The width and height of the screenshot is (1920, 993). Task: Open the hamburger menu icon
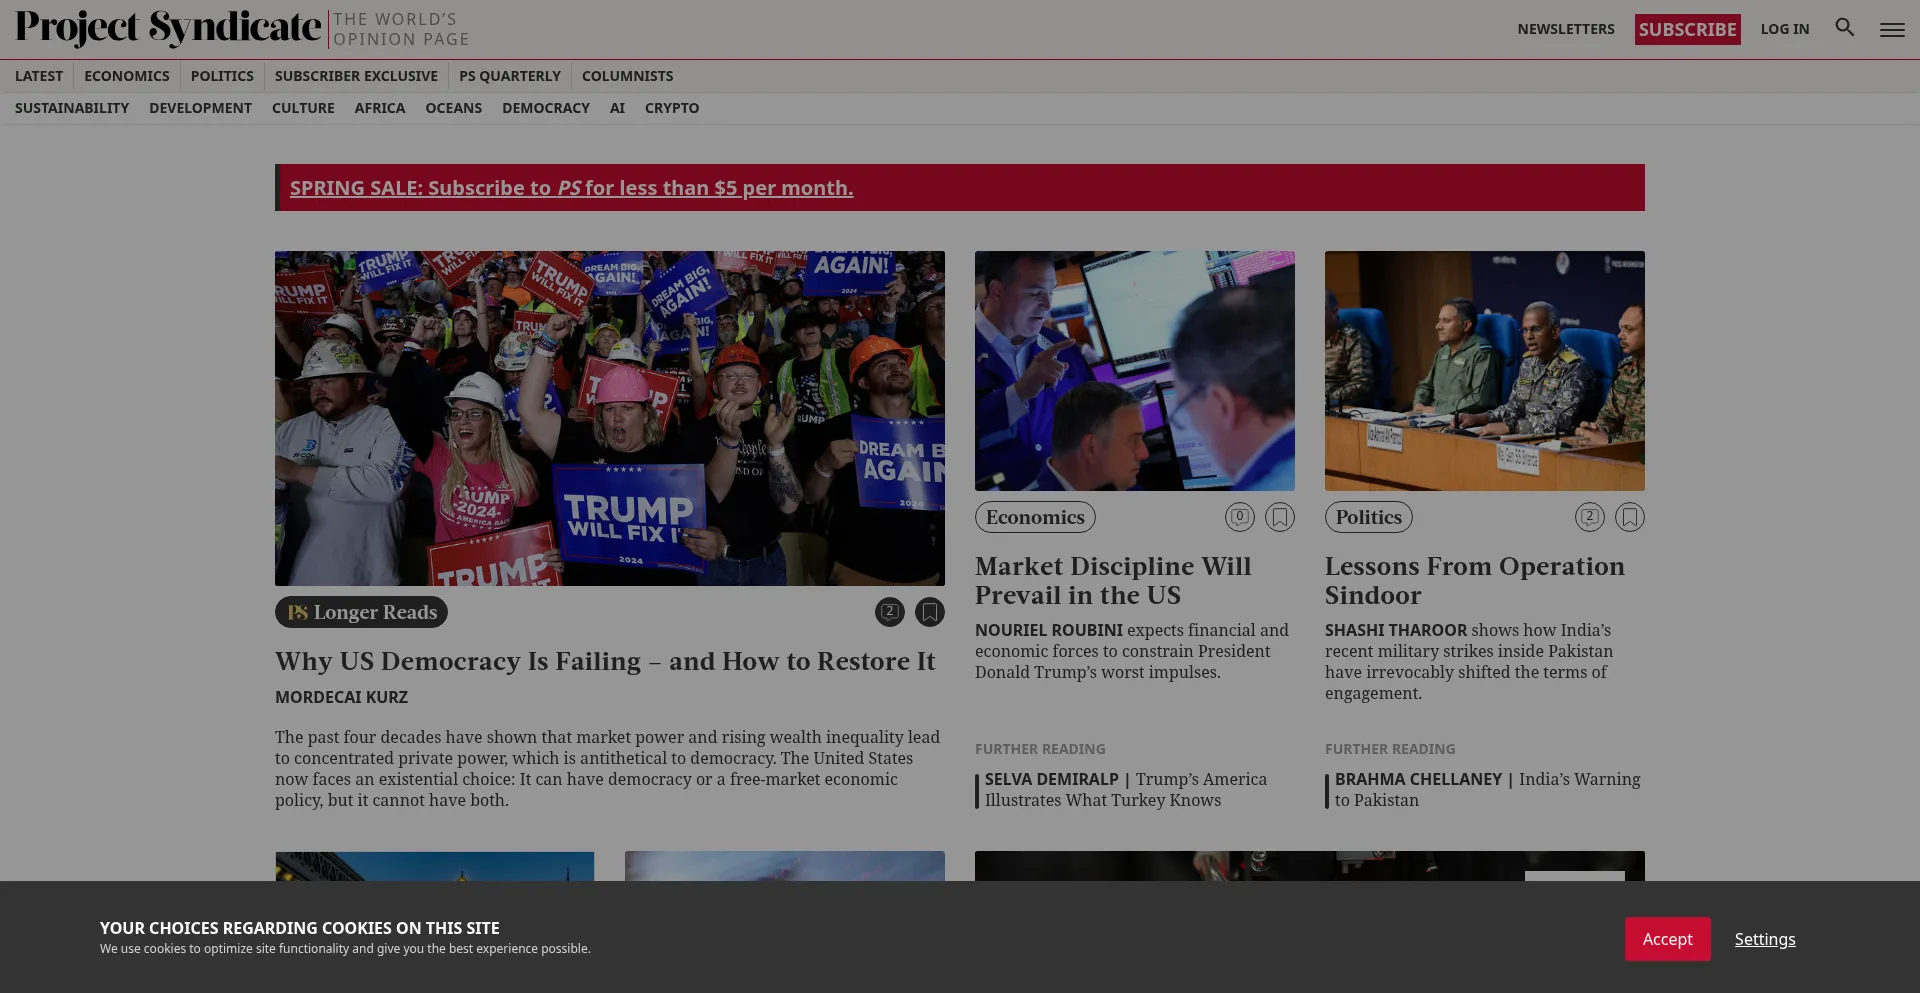(1892, 30)
